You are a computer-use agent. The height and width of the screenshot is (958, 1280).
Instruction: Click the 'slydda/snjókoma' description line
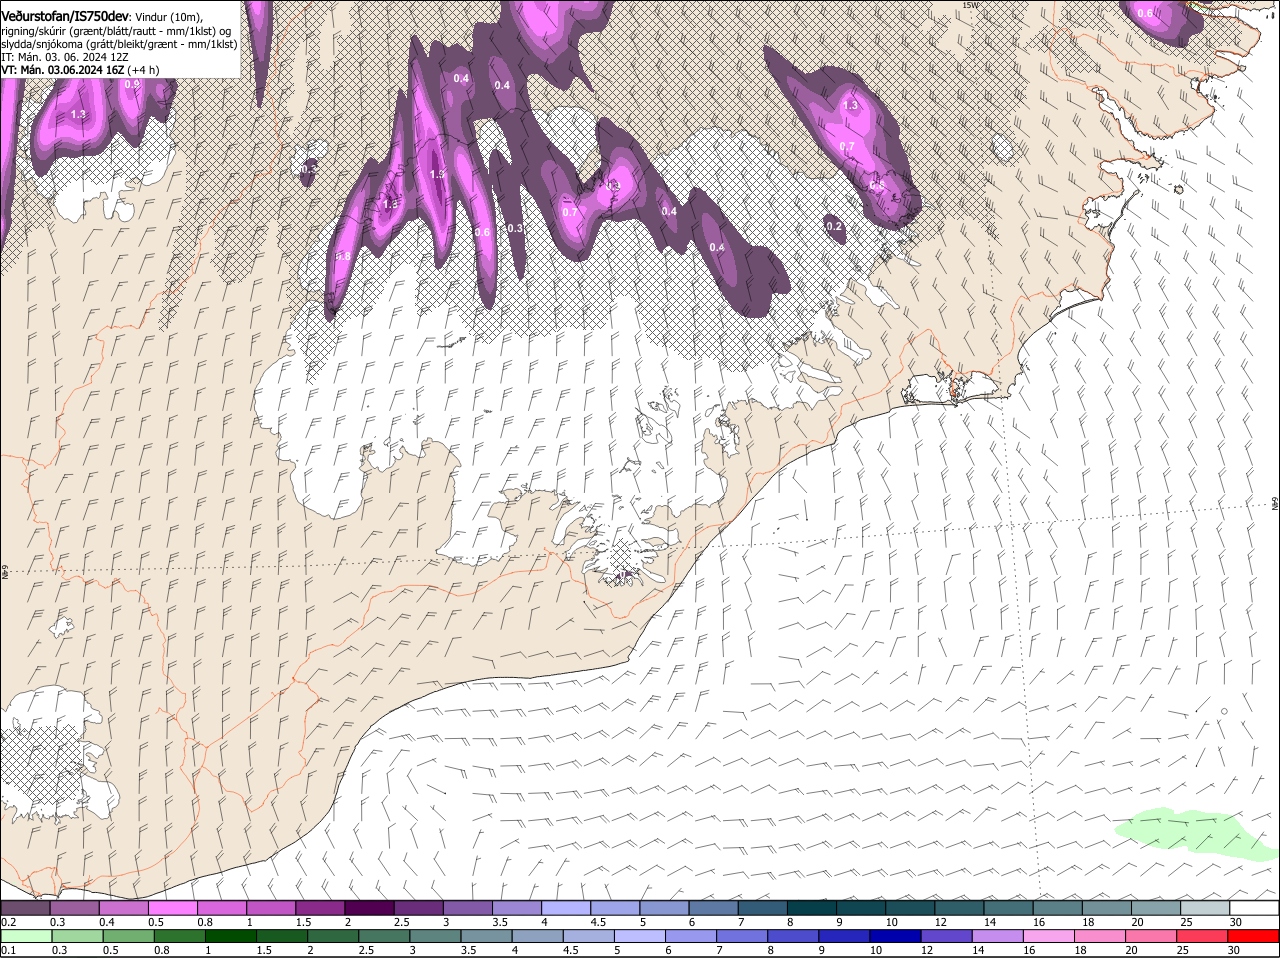[119, 44]
